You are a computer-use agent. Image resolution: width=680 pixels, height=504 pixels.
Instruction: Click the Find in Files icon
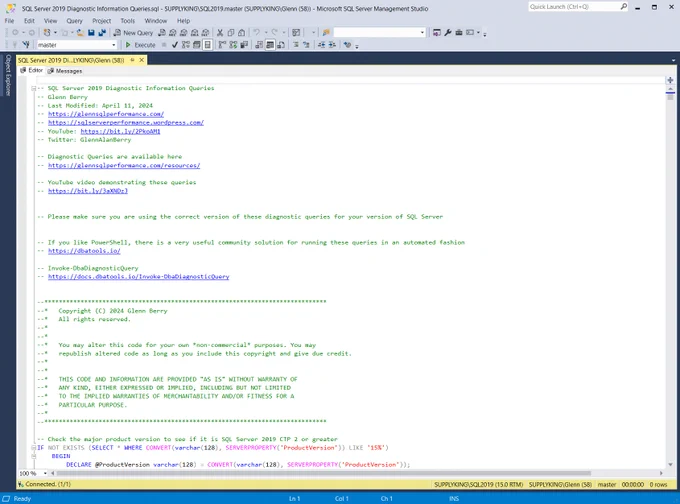click(x=326, y=33)
